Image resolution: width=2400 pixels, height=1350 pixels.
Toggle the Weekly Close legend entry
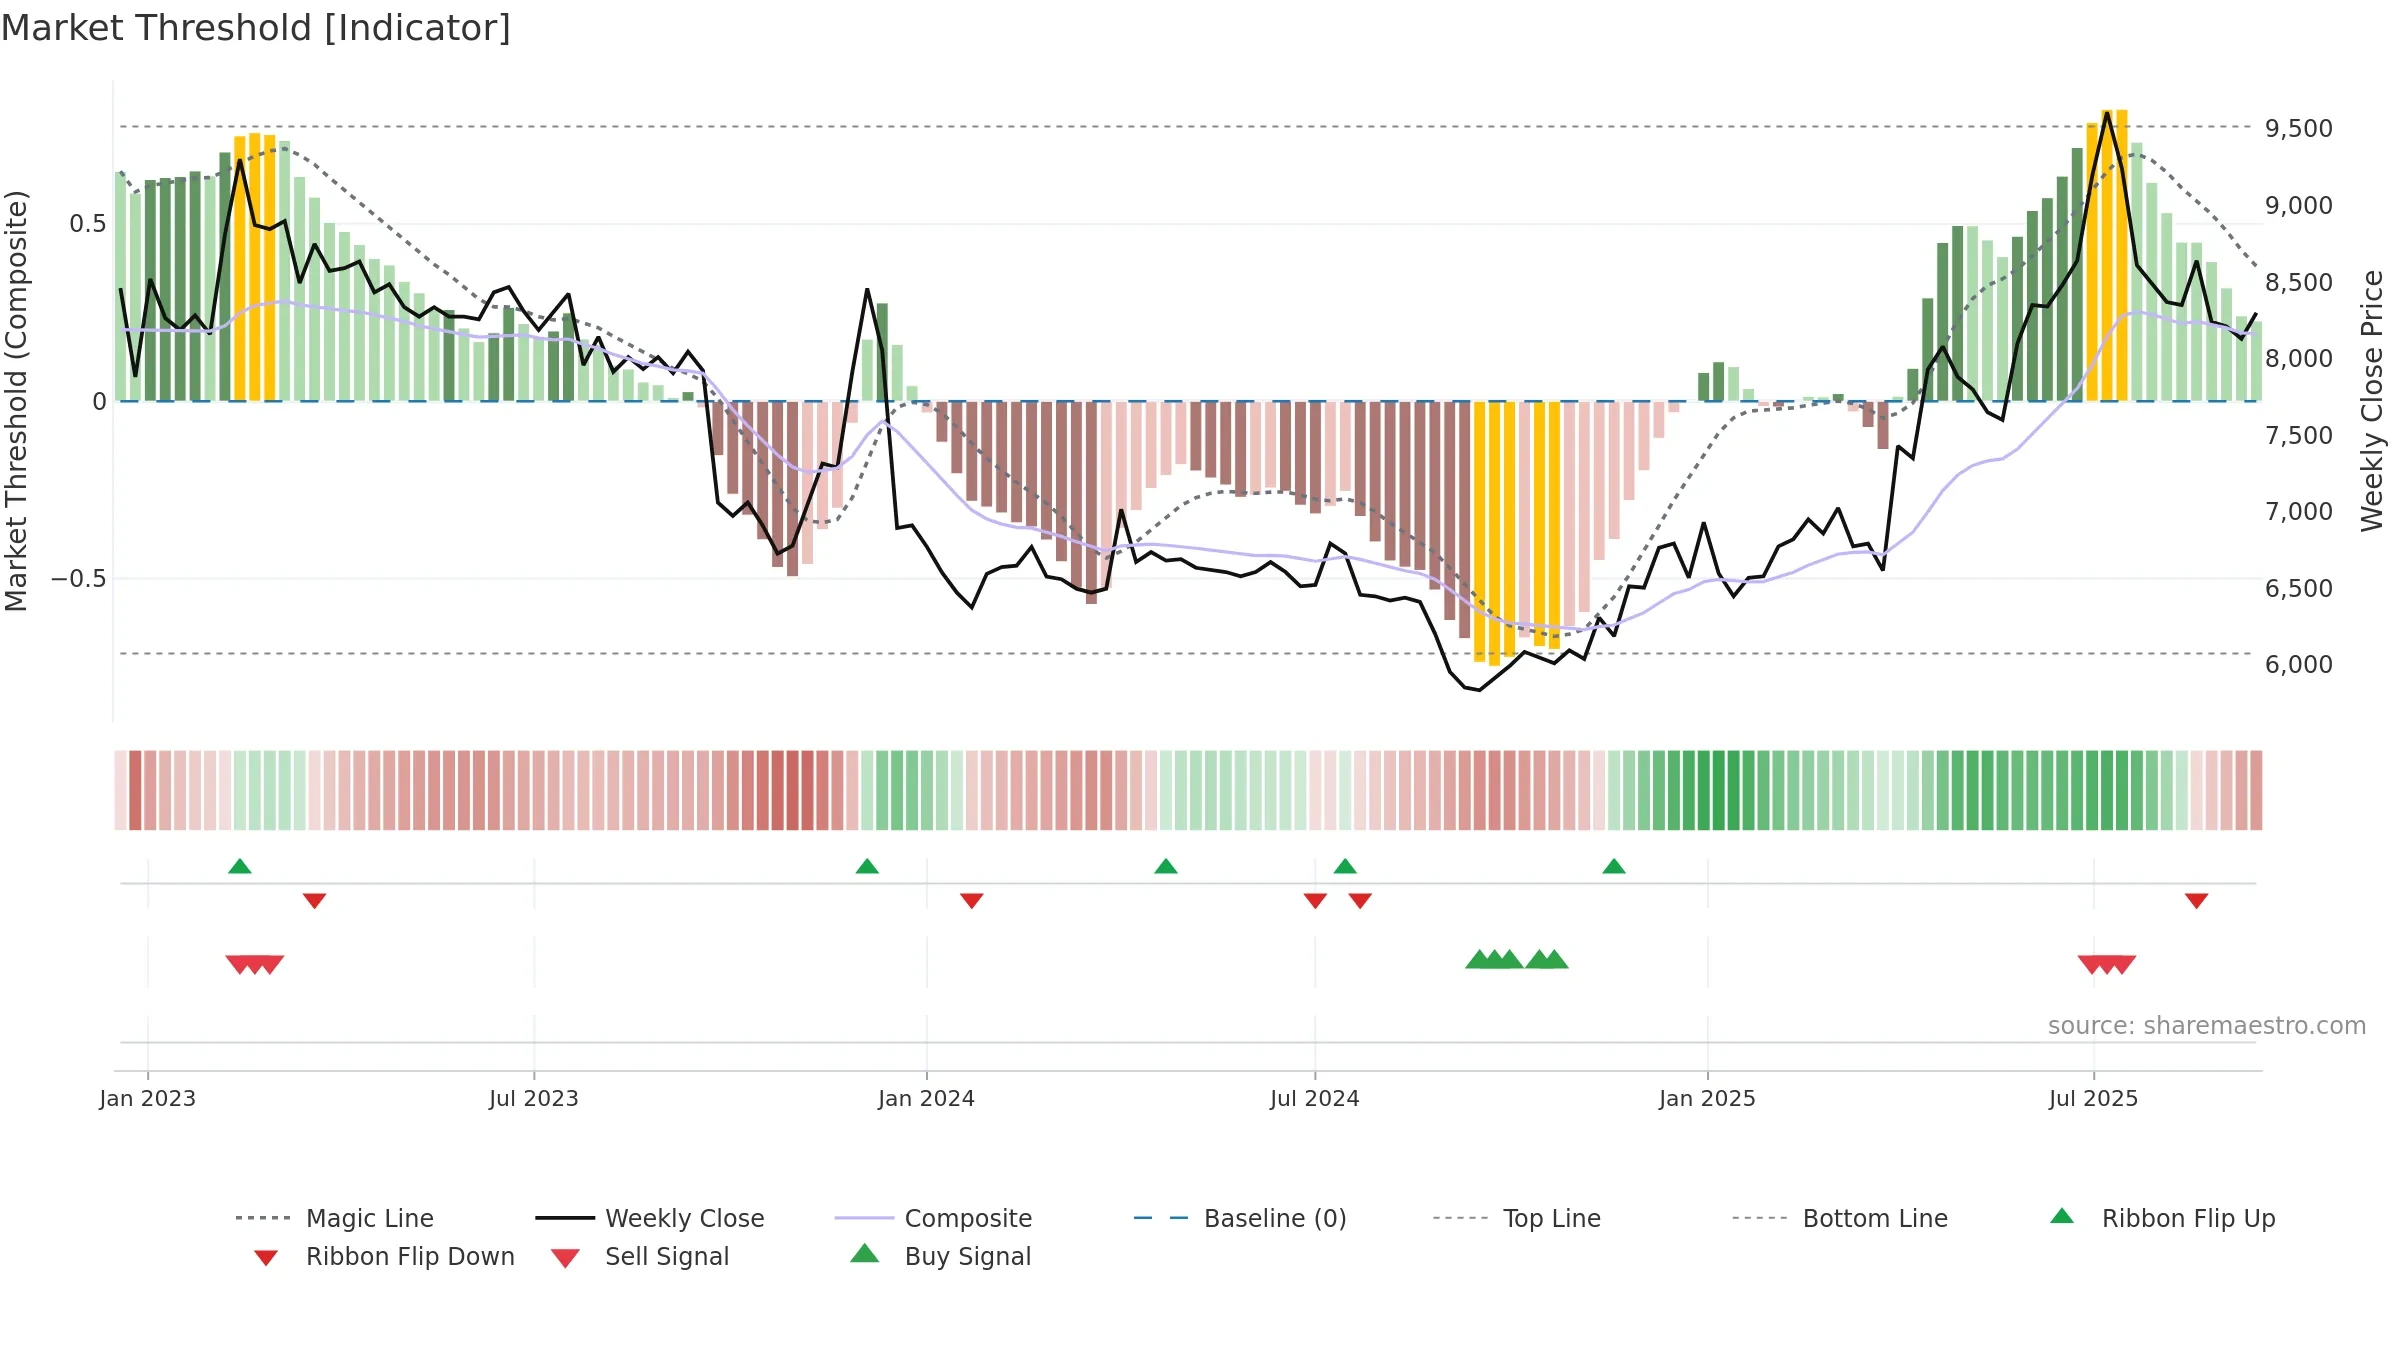tap(650, 1218)
